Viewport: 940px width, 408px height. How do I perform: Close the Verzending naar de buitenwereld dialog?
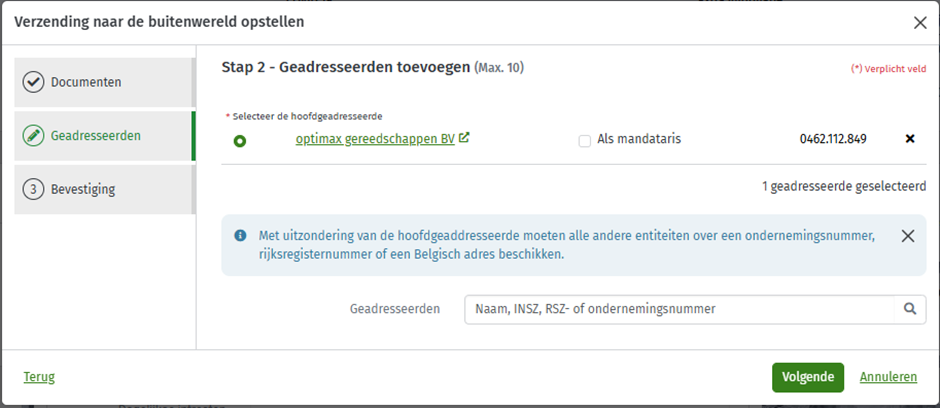[x=920, y=23]
